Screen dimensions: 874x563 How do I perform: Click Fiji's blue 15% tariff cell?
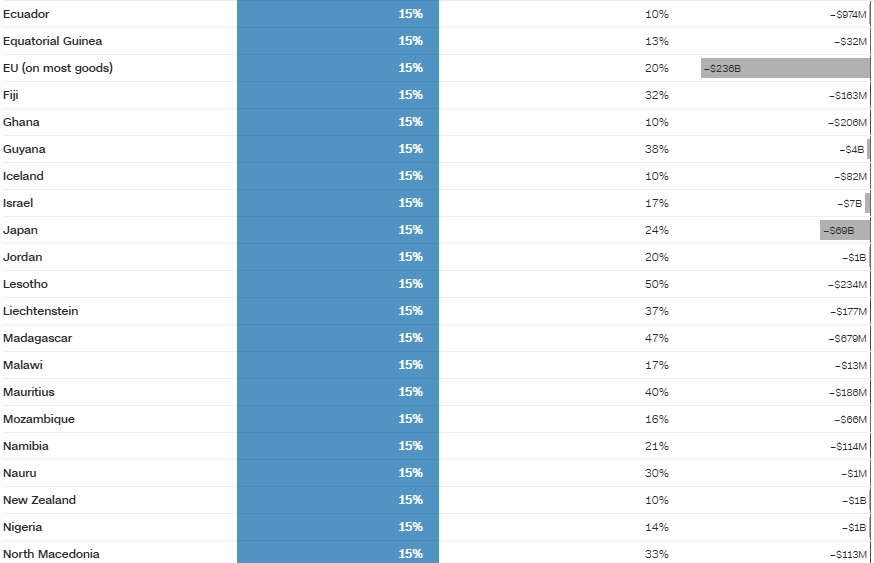pos(338,95)
